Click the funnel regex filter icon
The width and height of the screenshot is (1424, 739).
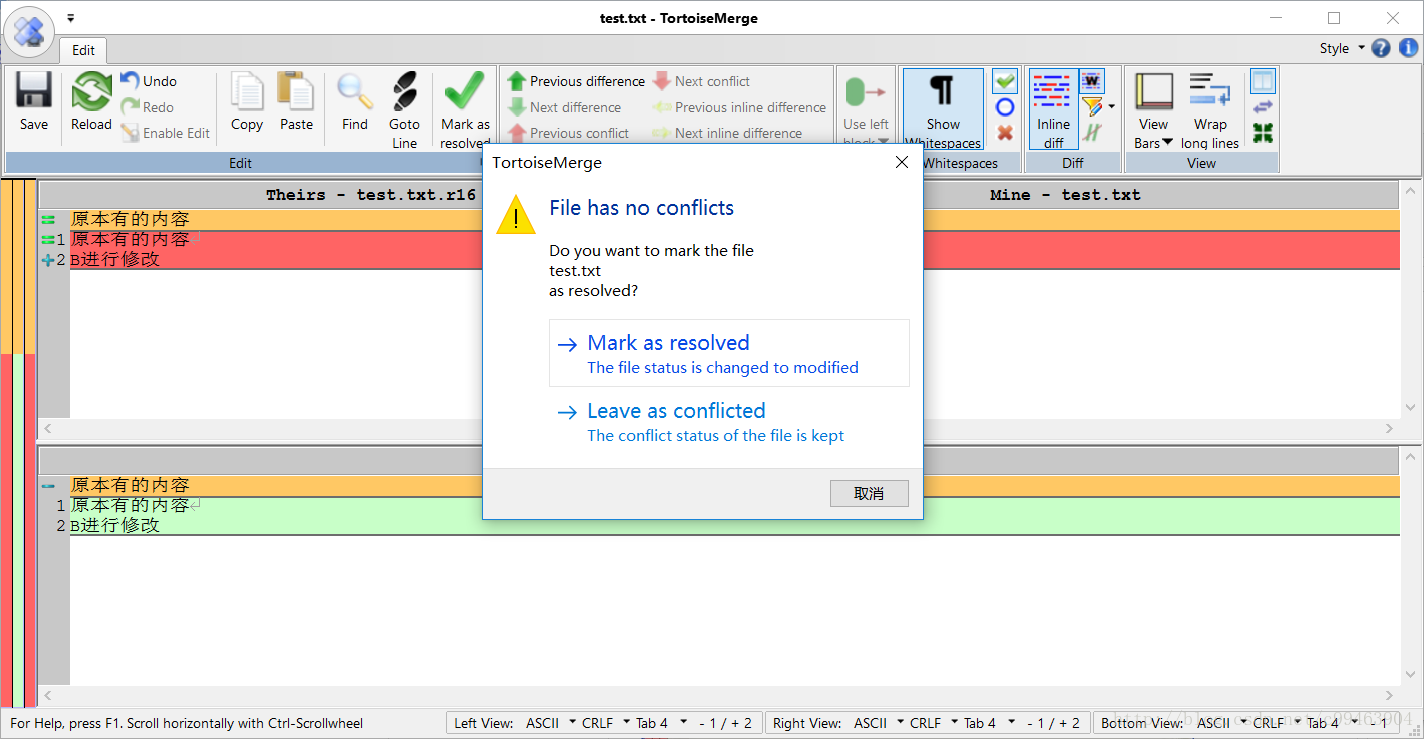(1092, 107)
